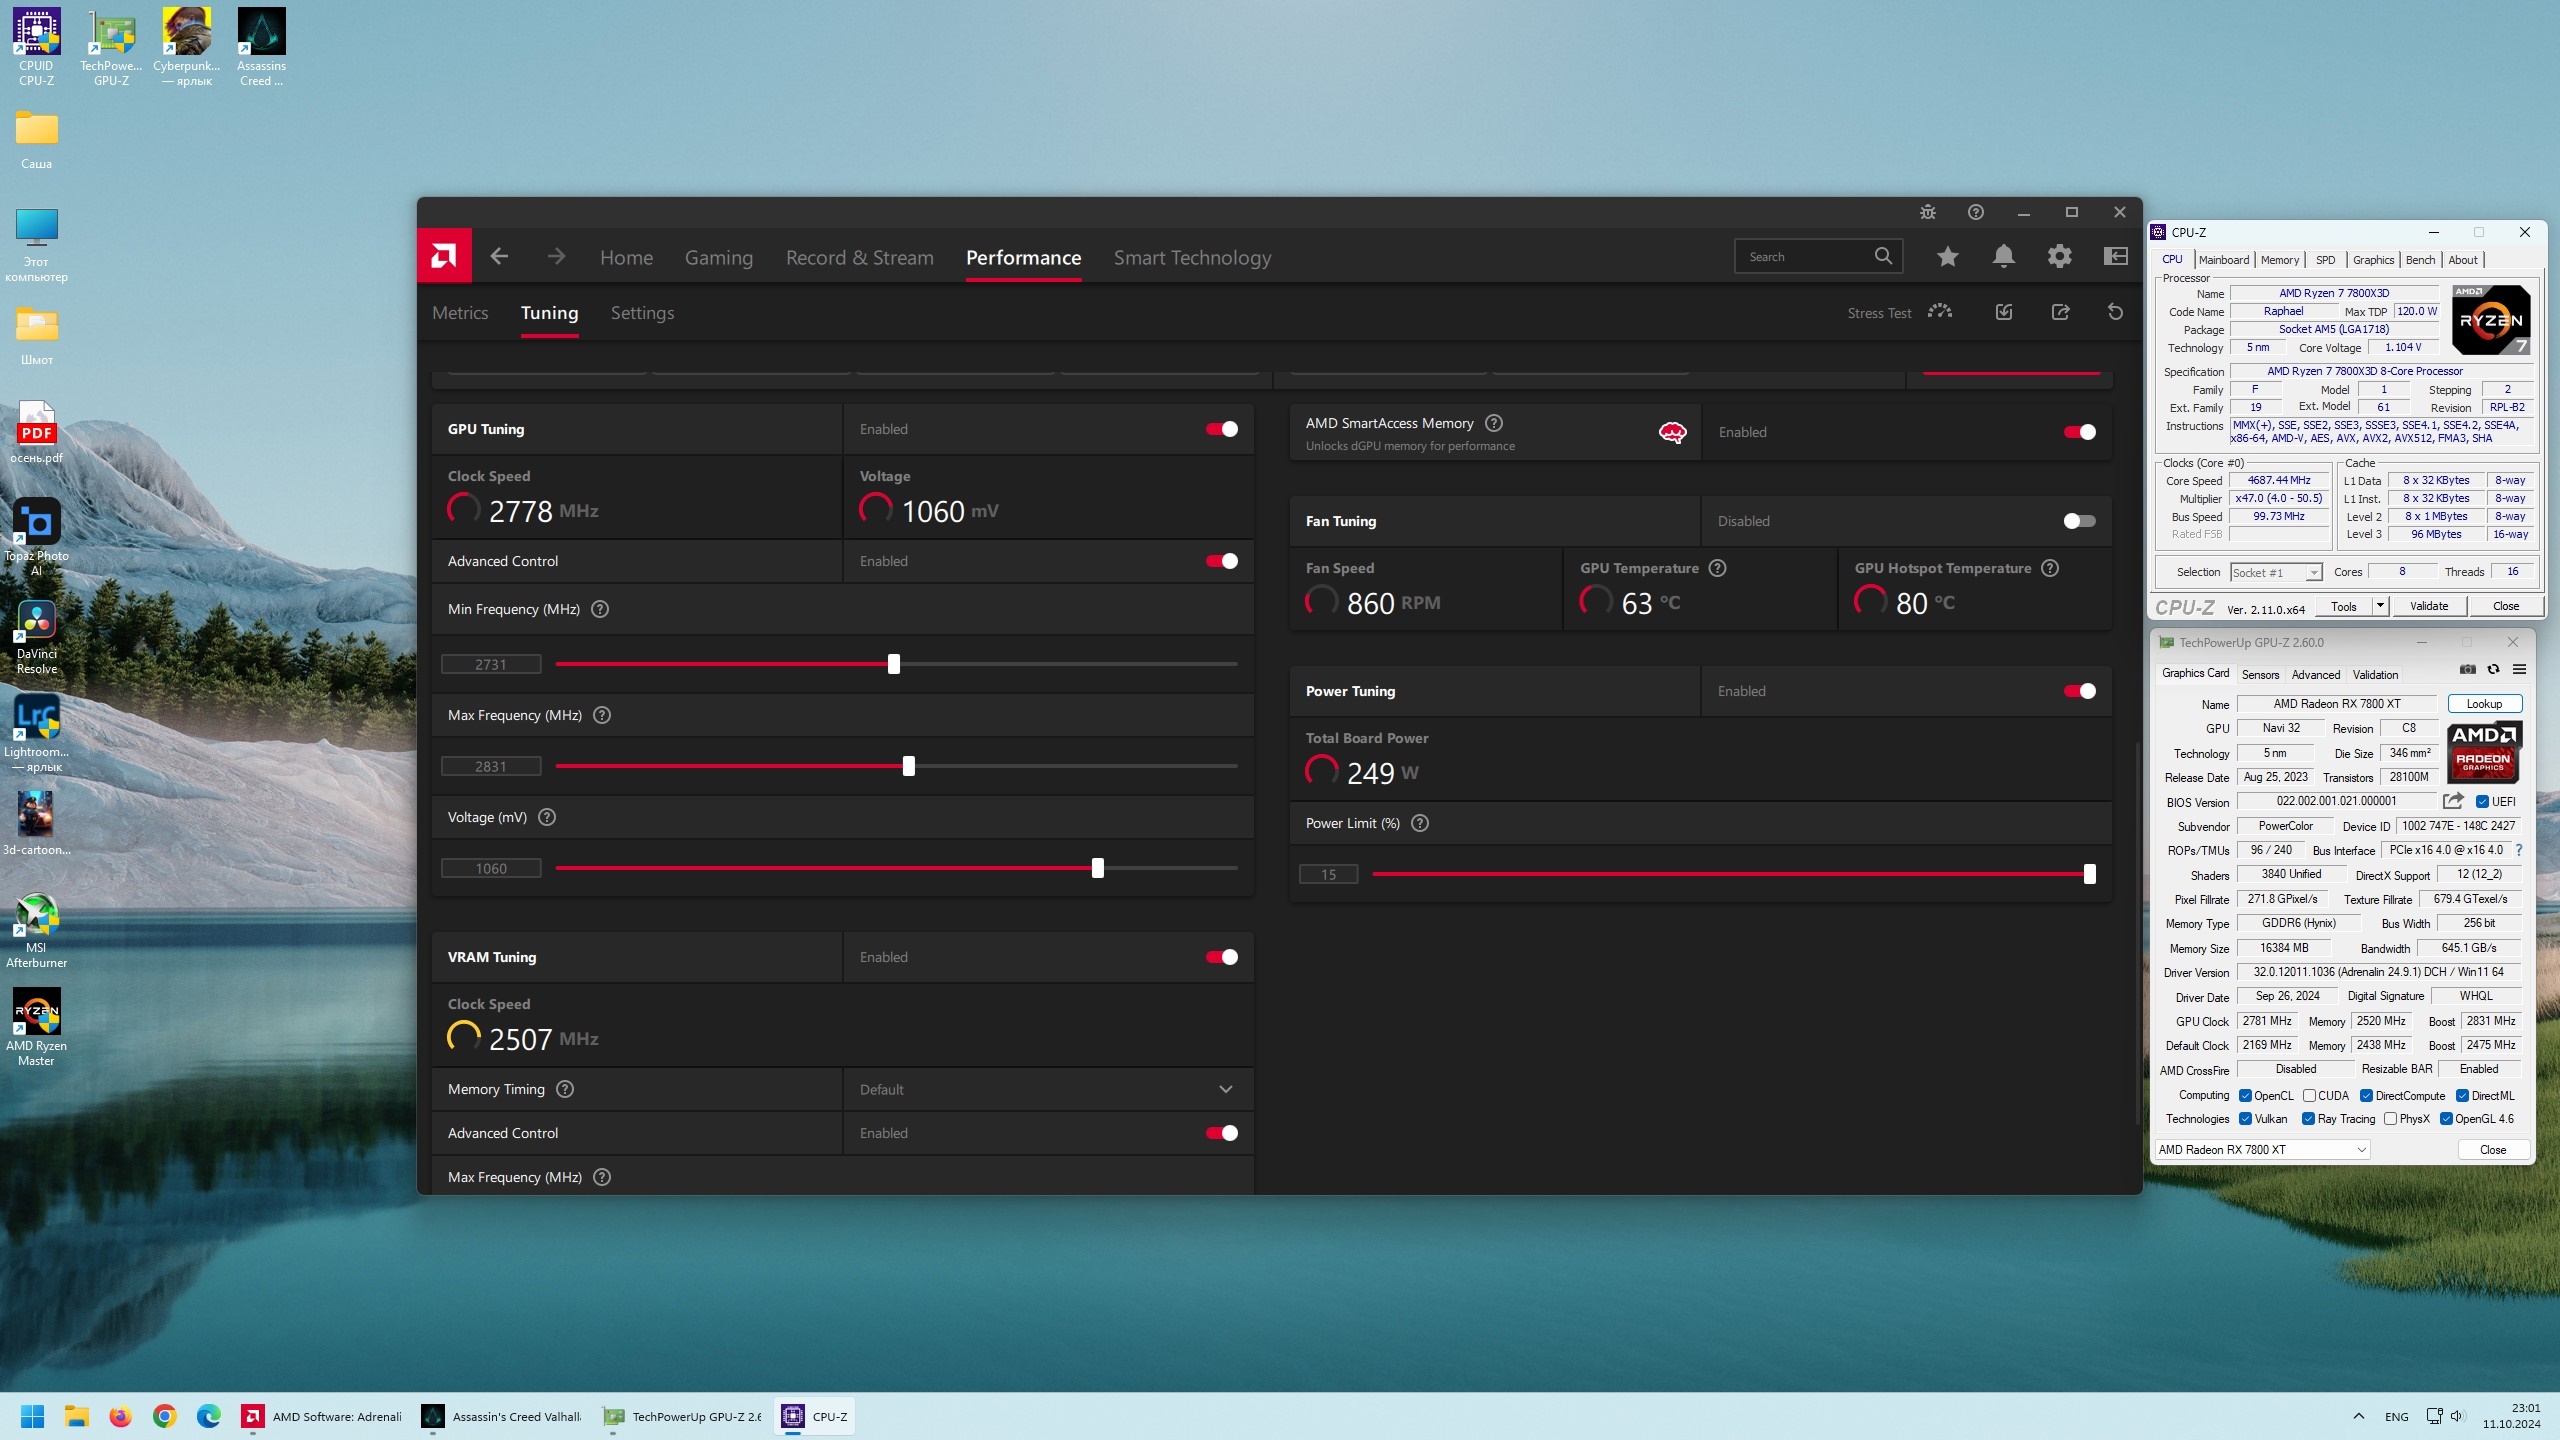Screen dimensions: 2560x1440
Task: Click the import tuning profile icon
Action: [x=2004, y=312]
